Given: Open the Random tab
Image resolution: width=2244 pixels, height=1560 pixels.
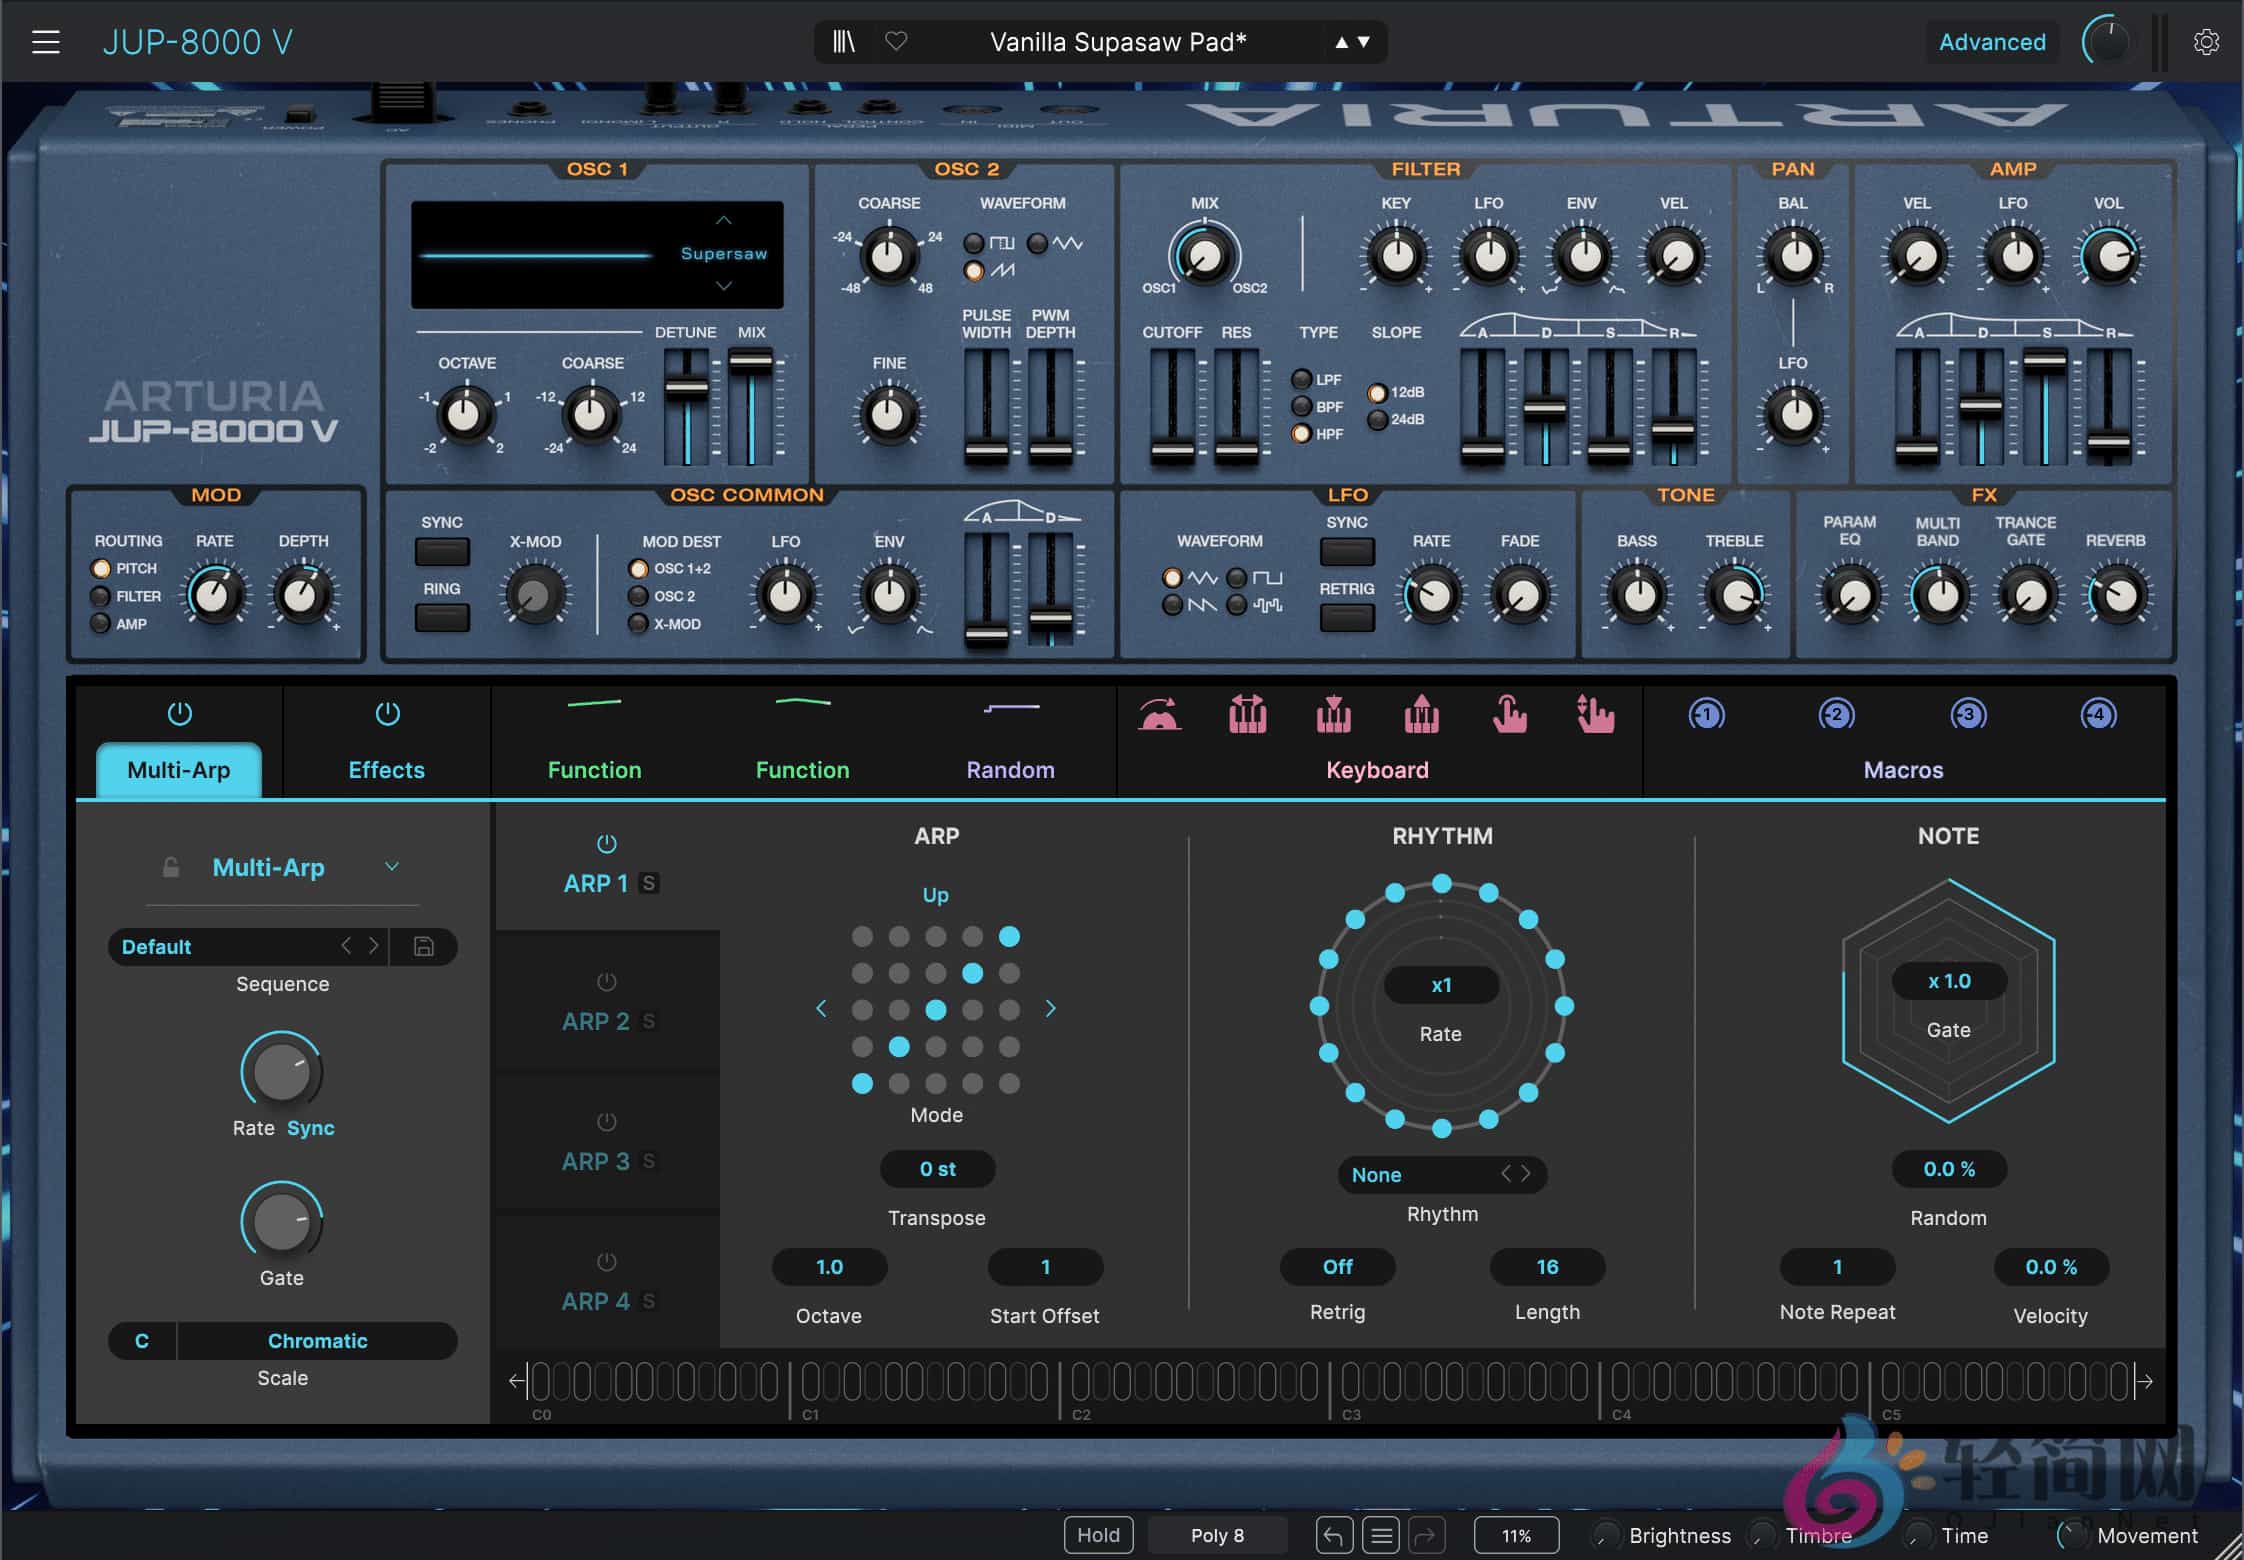Looking at the screenshot, I should tap(1010, 769).
